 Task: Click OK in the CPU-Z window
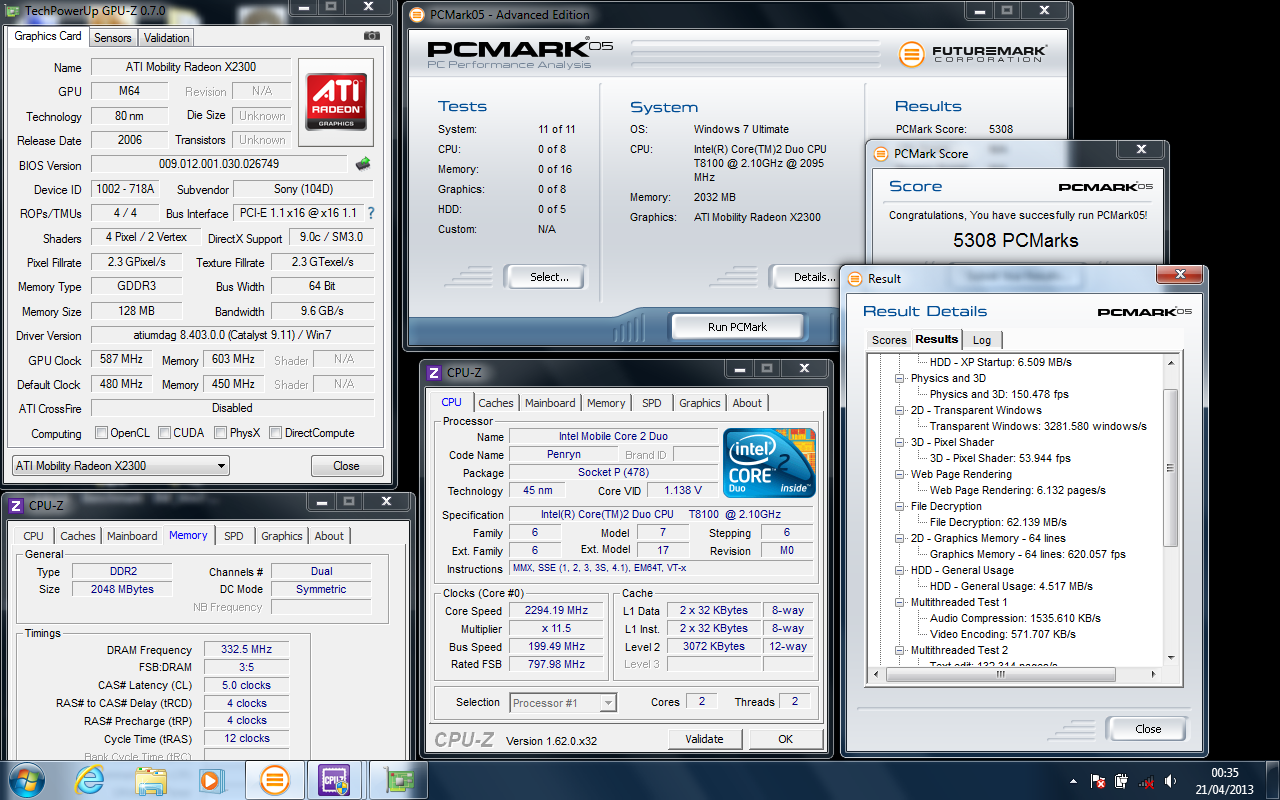(785, 739)
